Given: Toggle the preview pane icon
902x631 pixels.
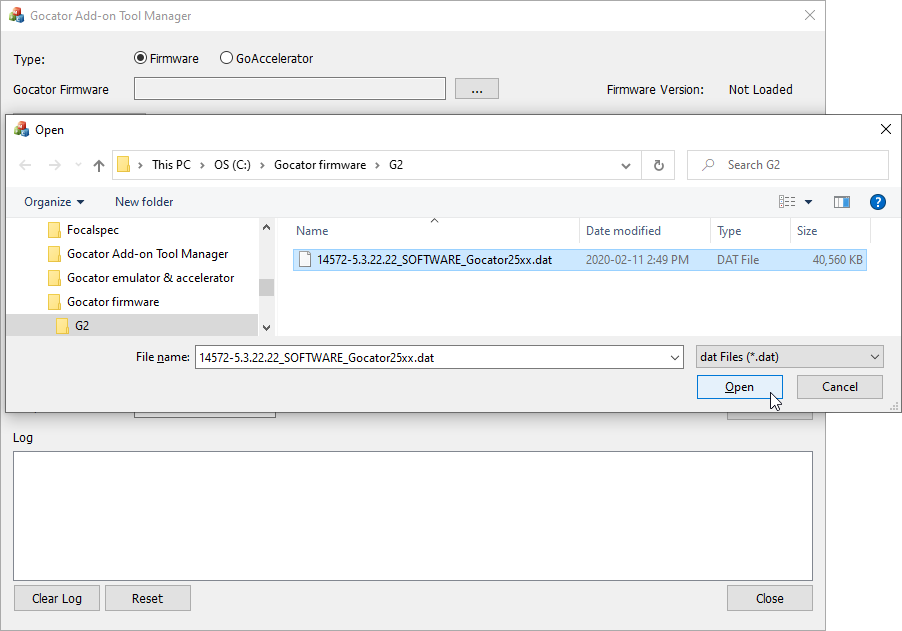Looking at the screenshot, I should coord(842,202).
